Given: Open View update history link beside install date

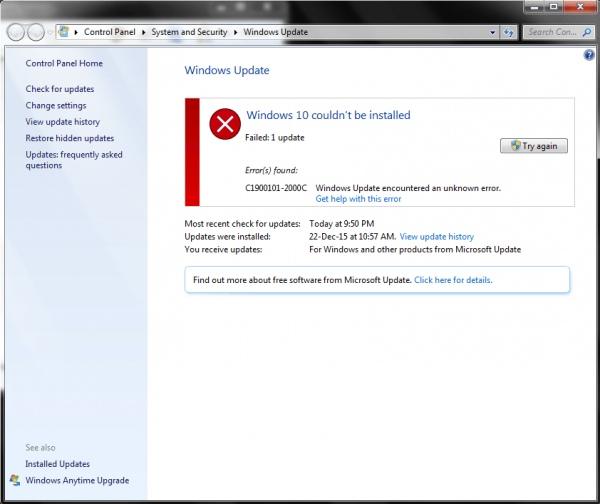Looking at the screenshot, I should pos(437,237).
